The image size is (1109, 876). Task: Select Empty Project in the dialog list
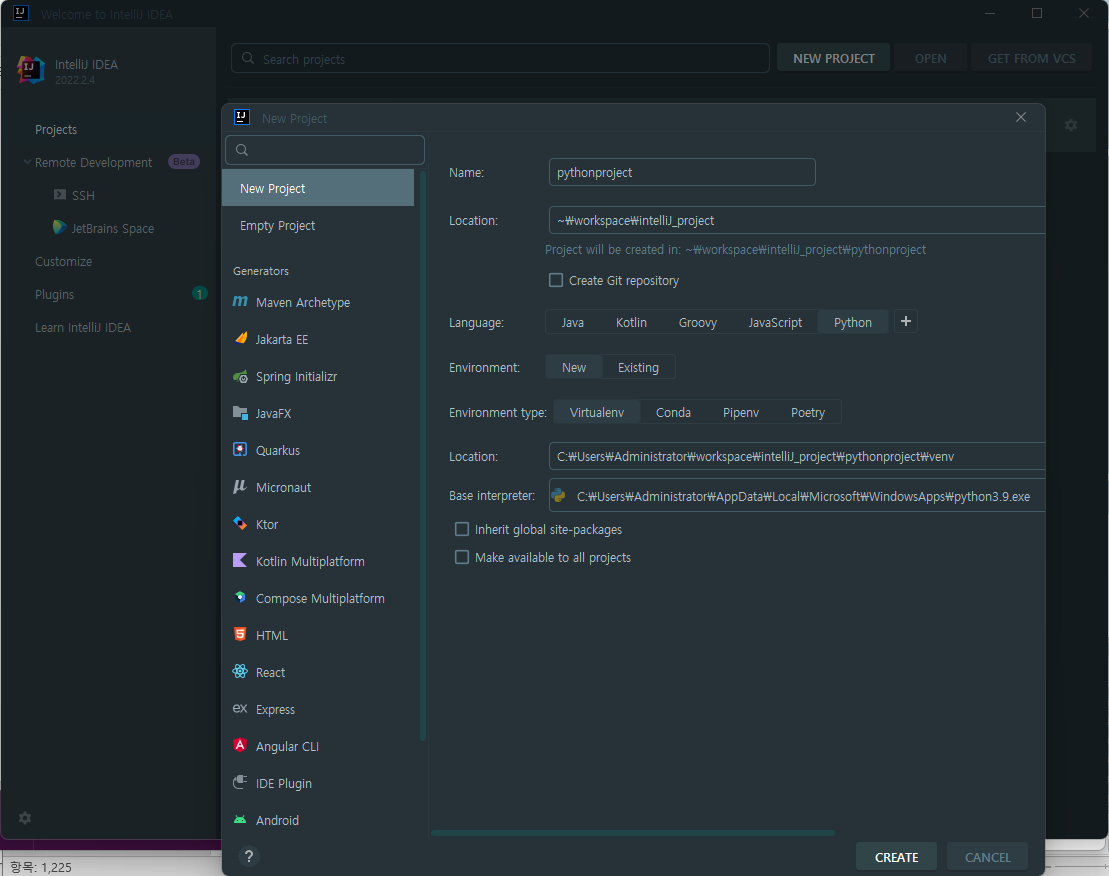[318, 226]
